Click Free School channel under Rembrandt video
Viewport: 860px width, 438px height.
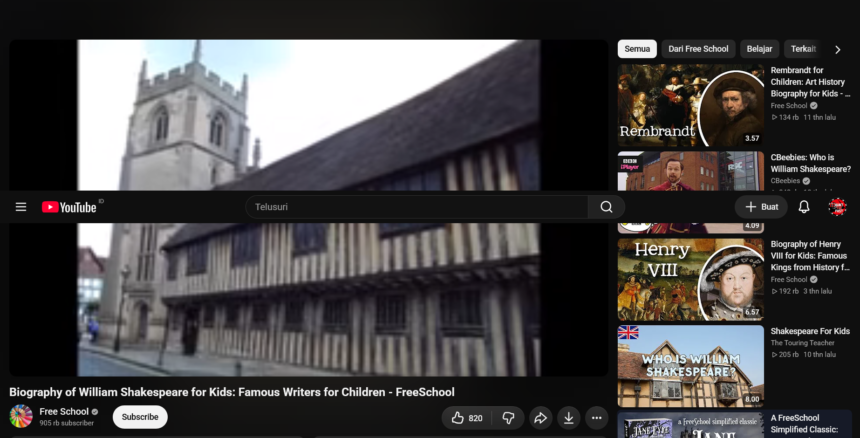(x=789, y=106)
